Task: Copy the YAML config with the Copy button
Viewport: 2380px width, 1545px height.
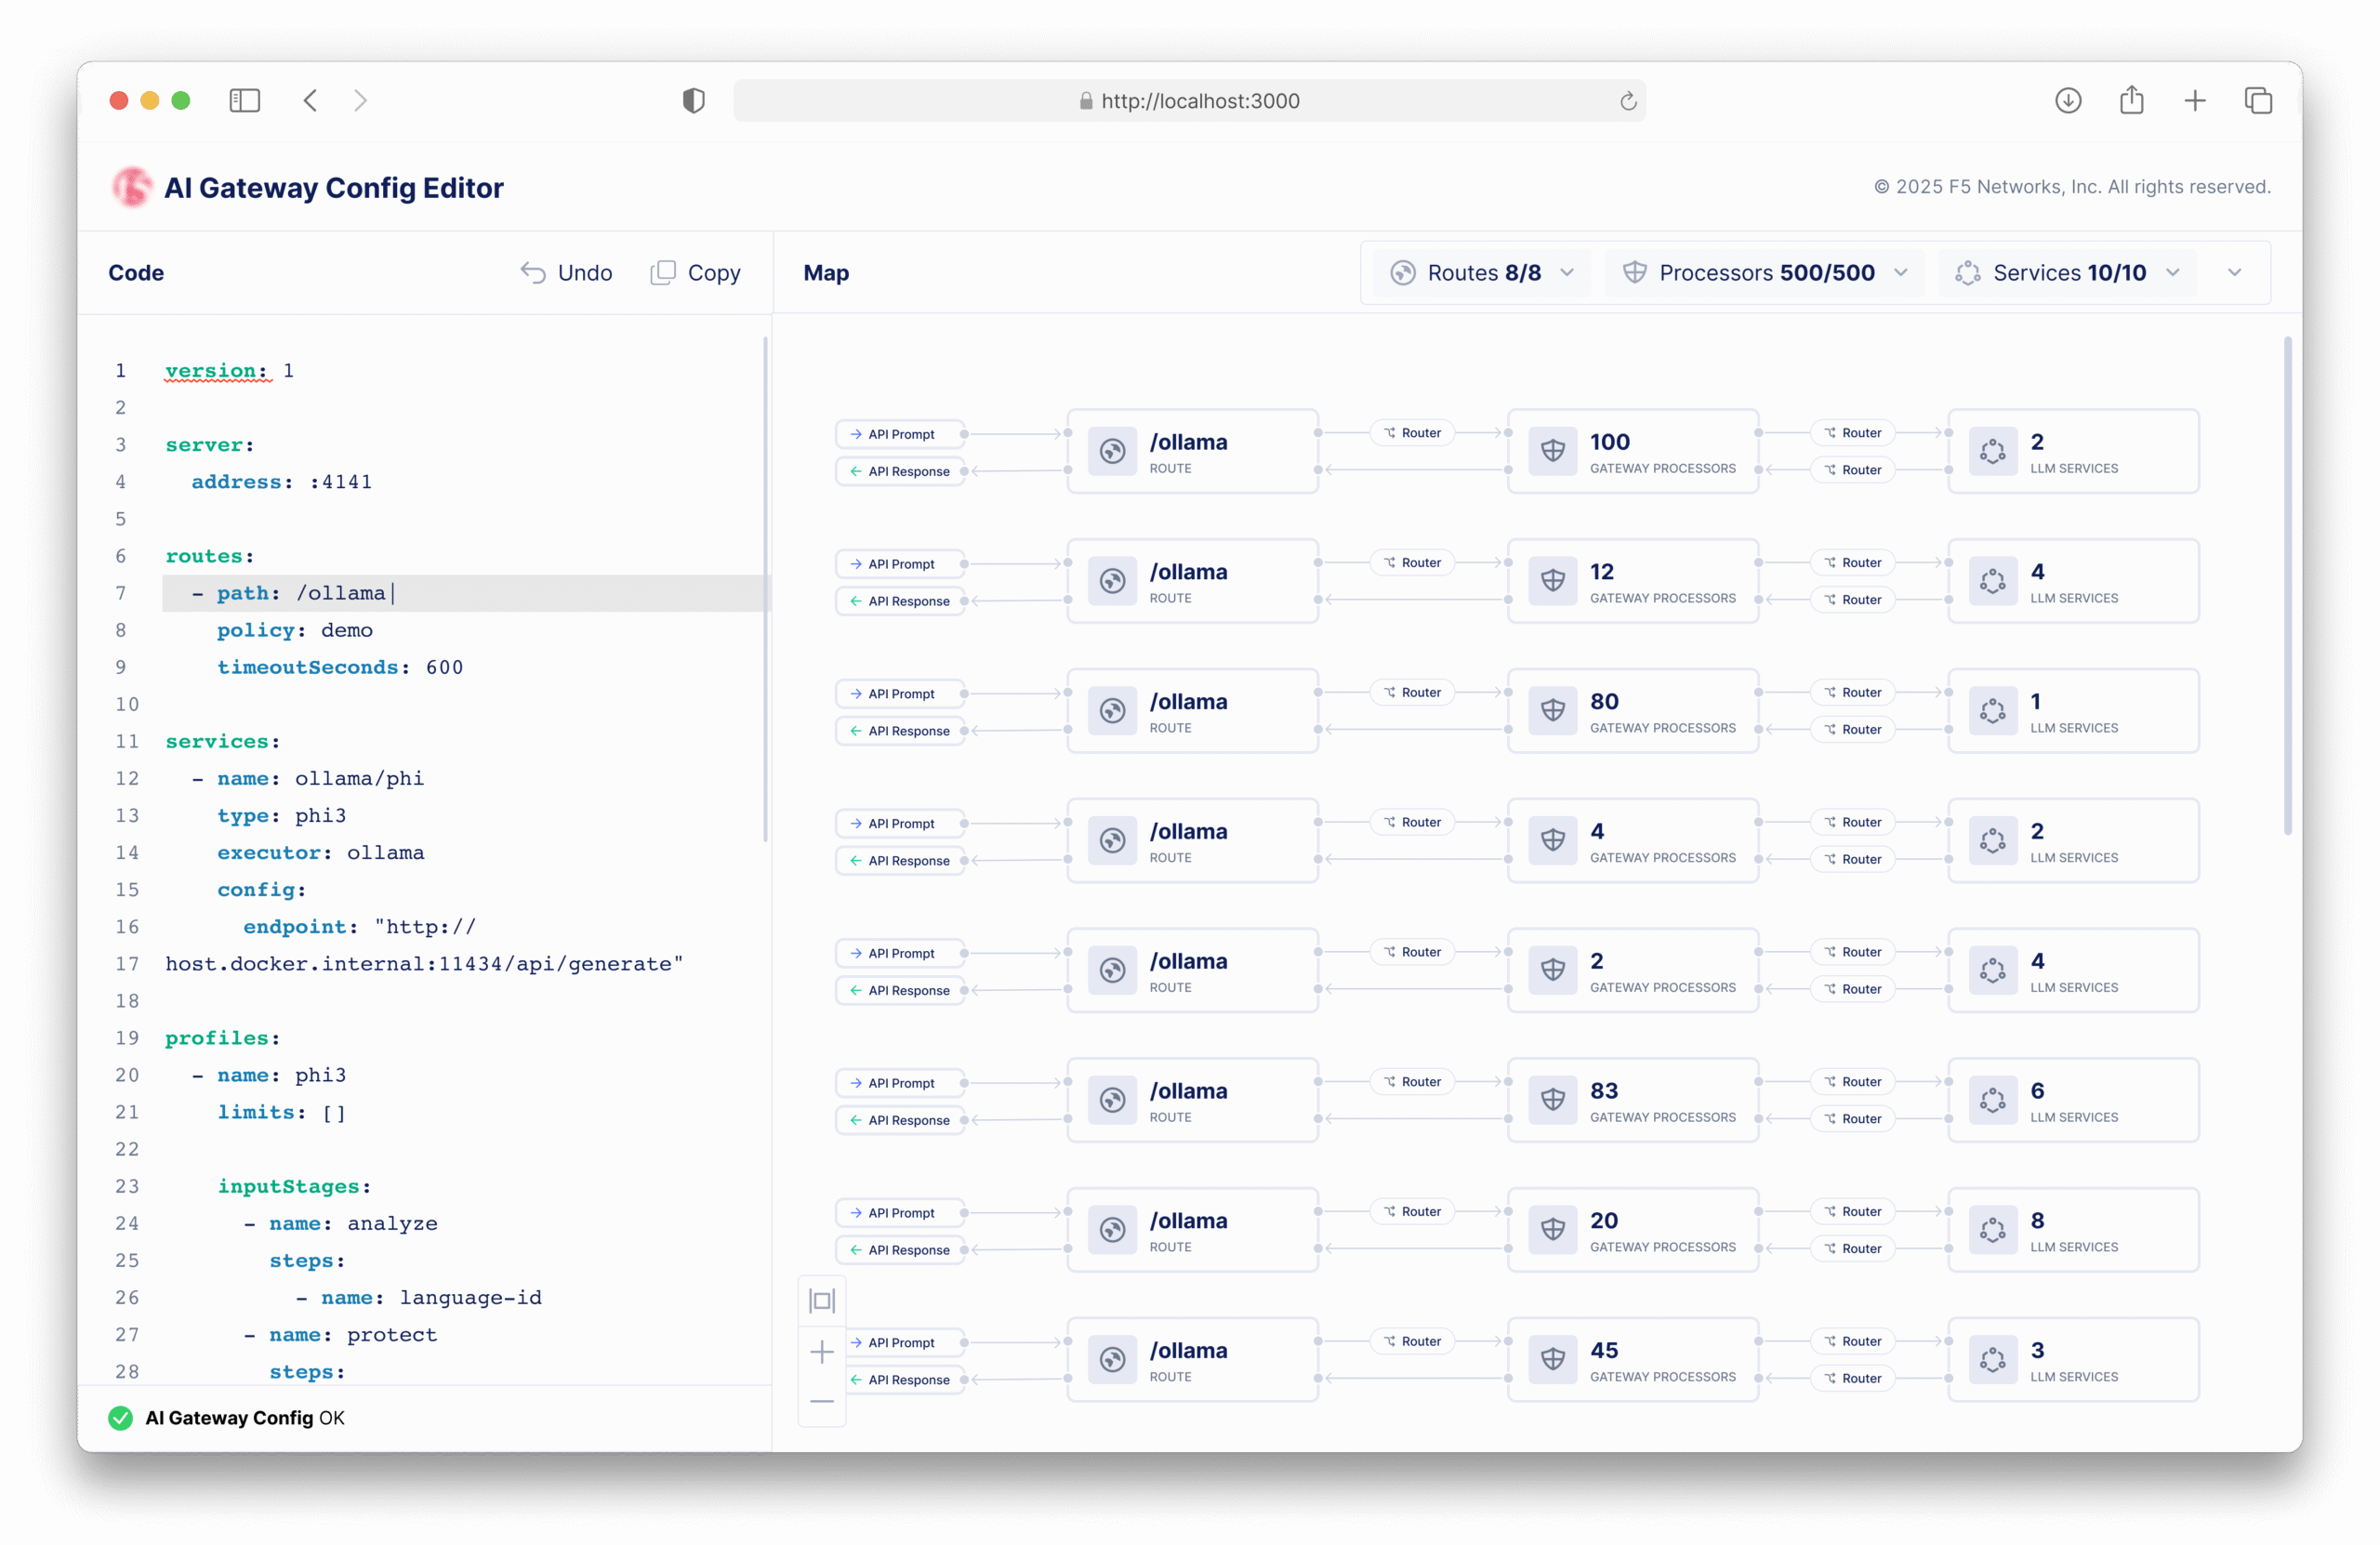Action: coord(695,272)
